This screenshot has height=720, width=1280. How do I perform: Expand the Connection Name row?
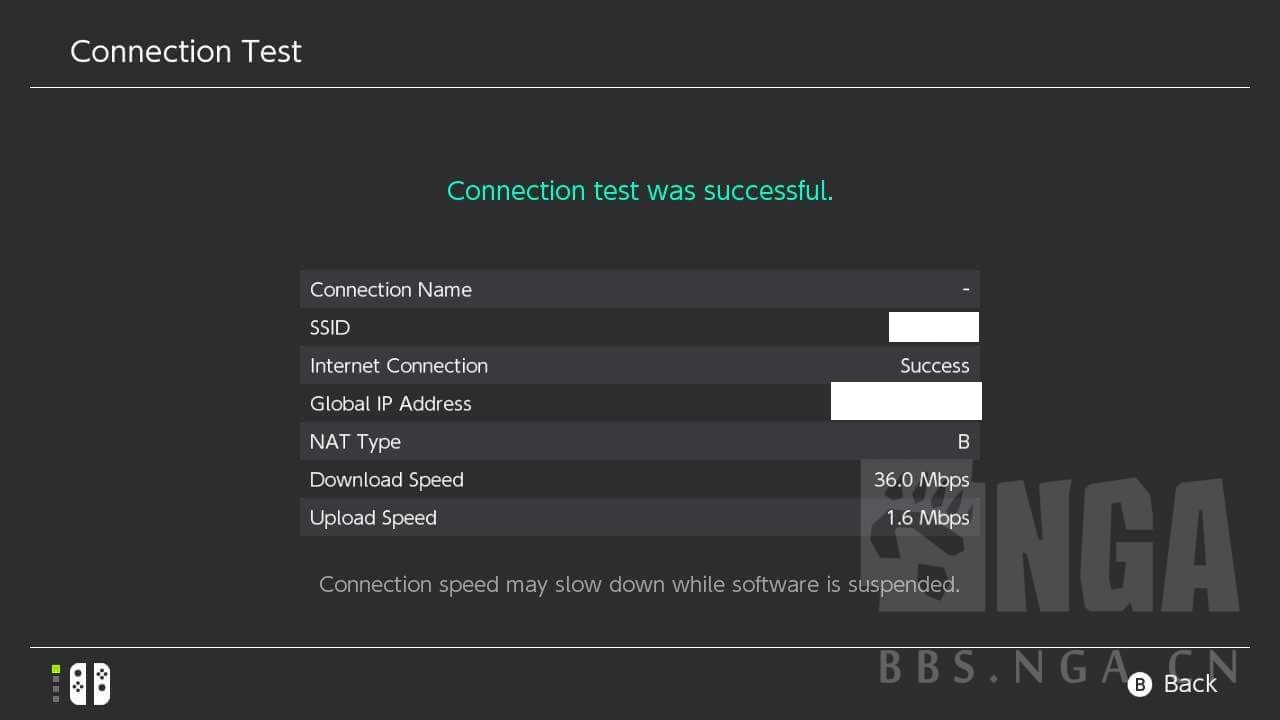pos(640,289)
